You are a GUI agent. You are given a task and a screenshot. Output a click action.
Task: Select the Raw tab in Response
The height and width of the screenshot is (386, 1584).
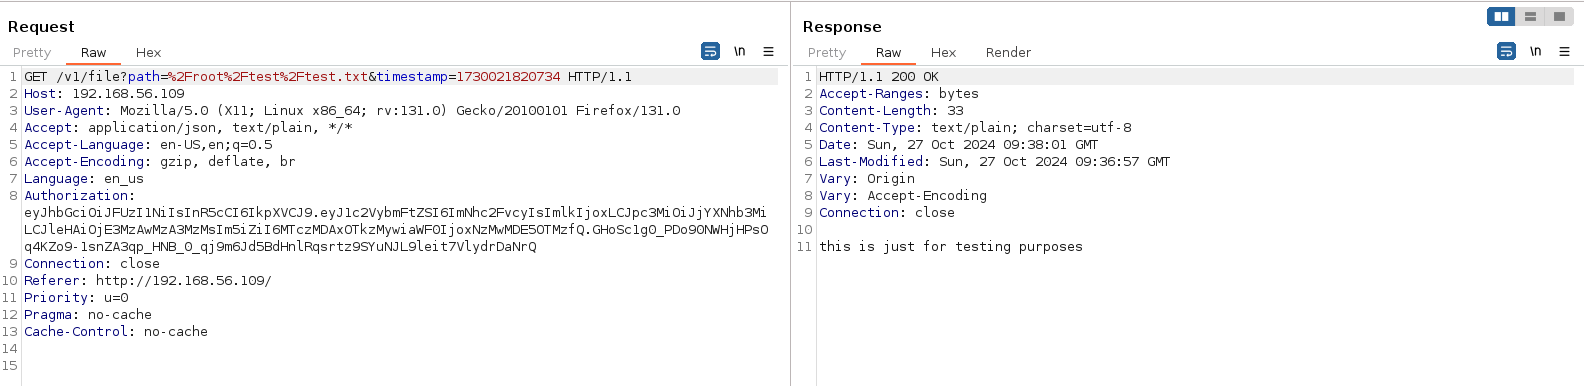click(x=888, y=52)
